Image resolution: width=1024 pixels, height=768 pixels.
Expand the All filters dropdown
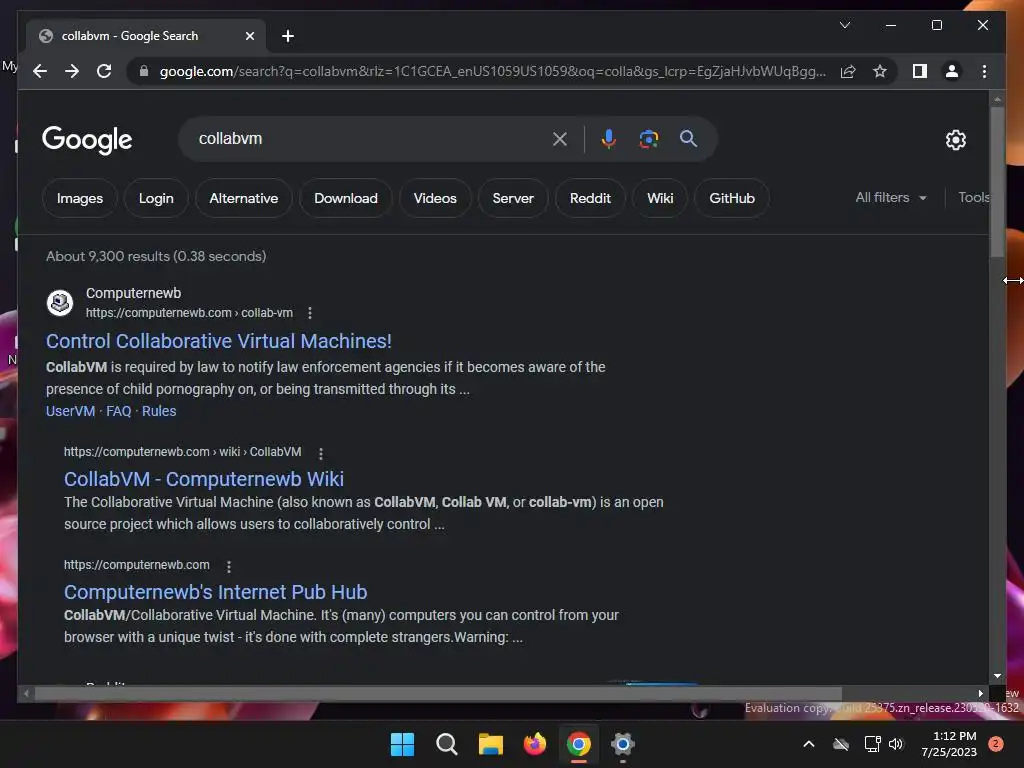891,197
